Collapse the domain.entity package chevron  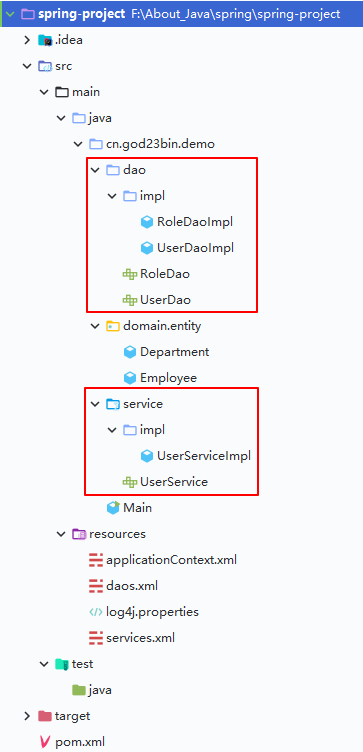coord(94,326)
